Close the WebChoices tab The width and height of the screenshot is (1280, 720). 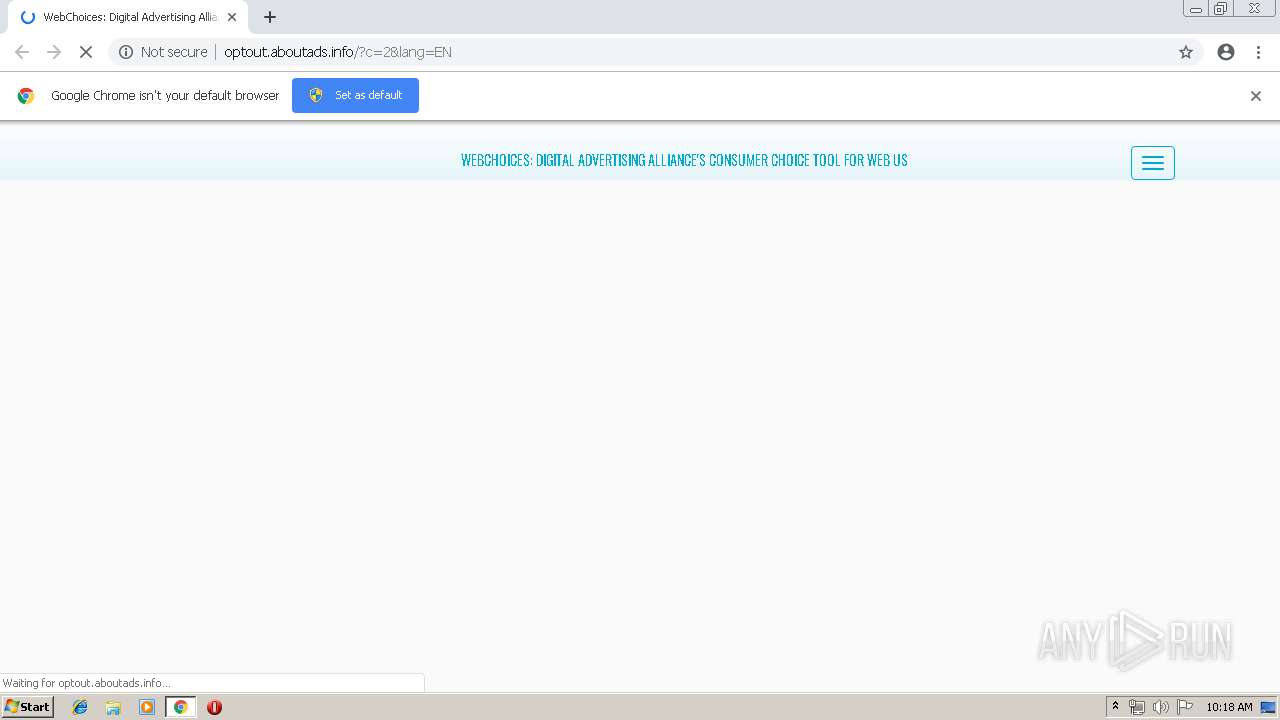click(232, 17)
